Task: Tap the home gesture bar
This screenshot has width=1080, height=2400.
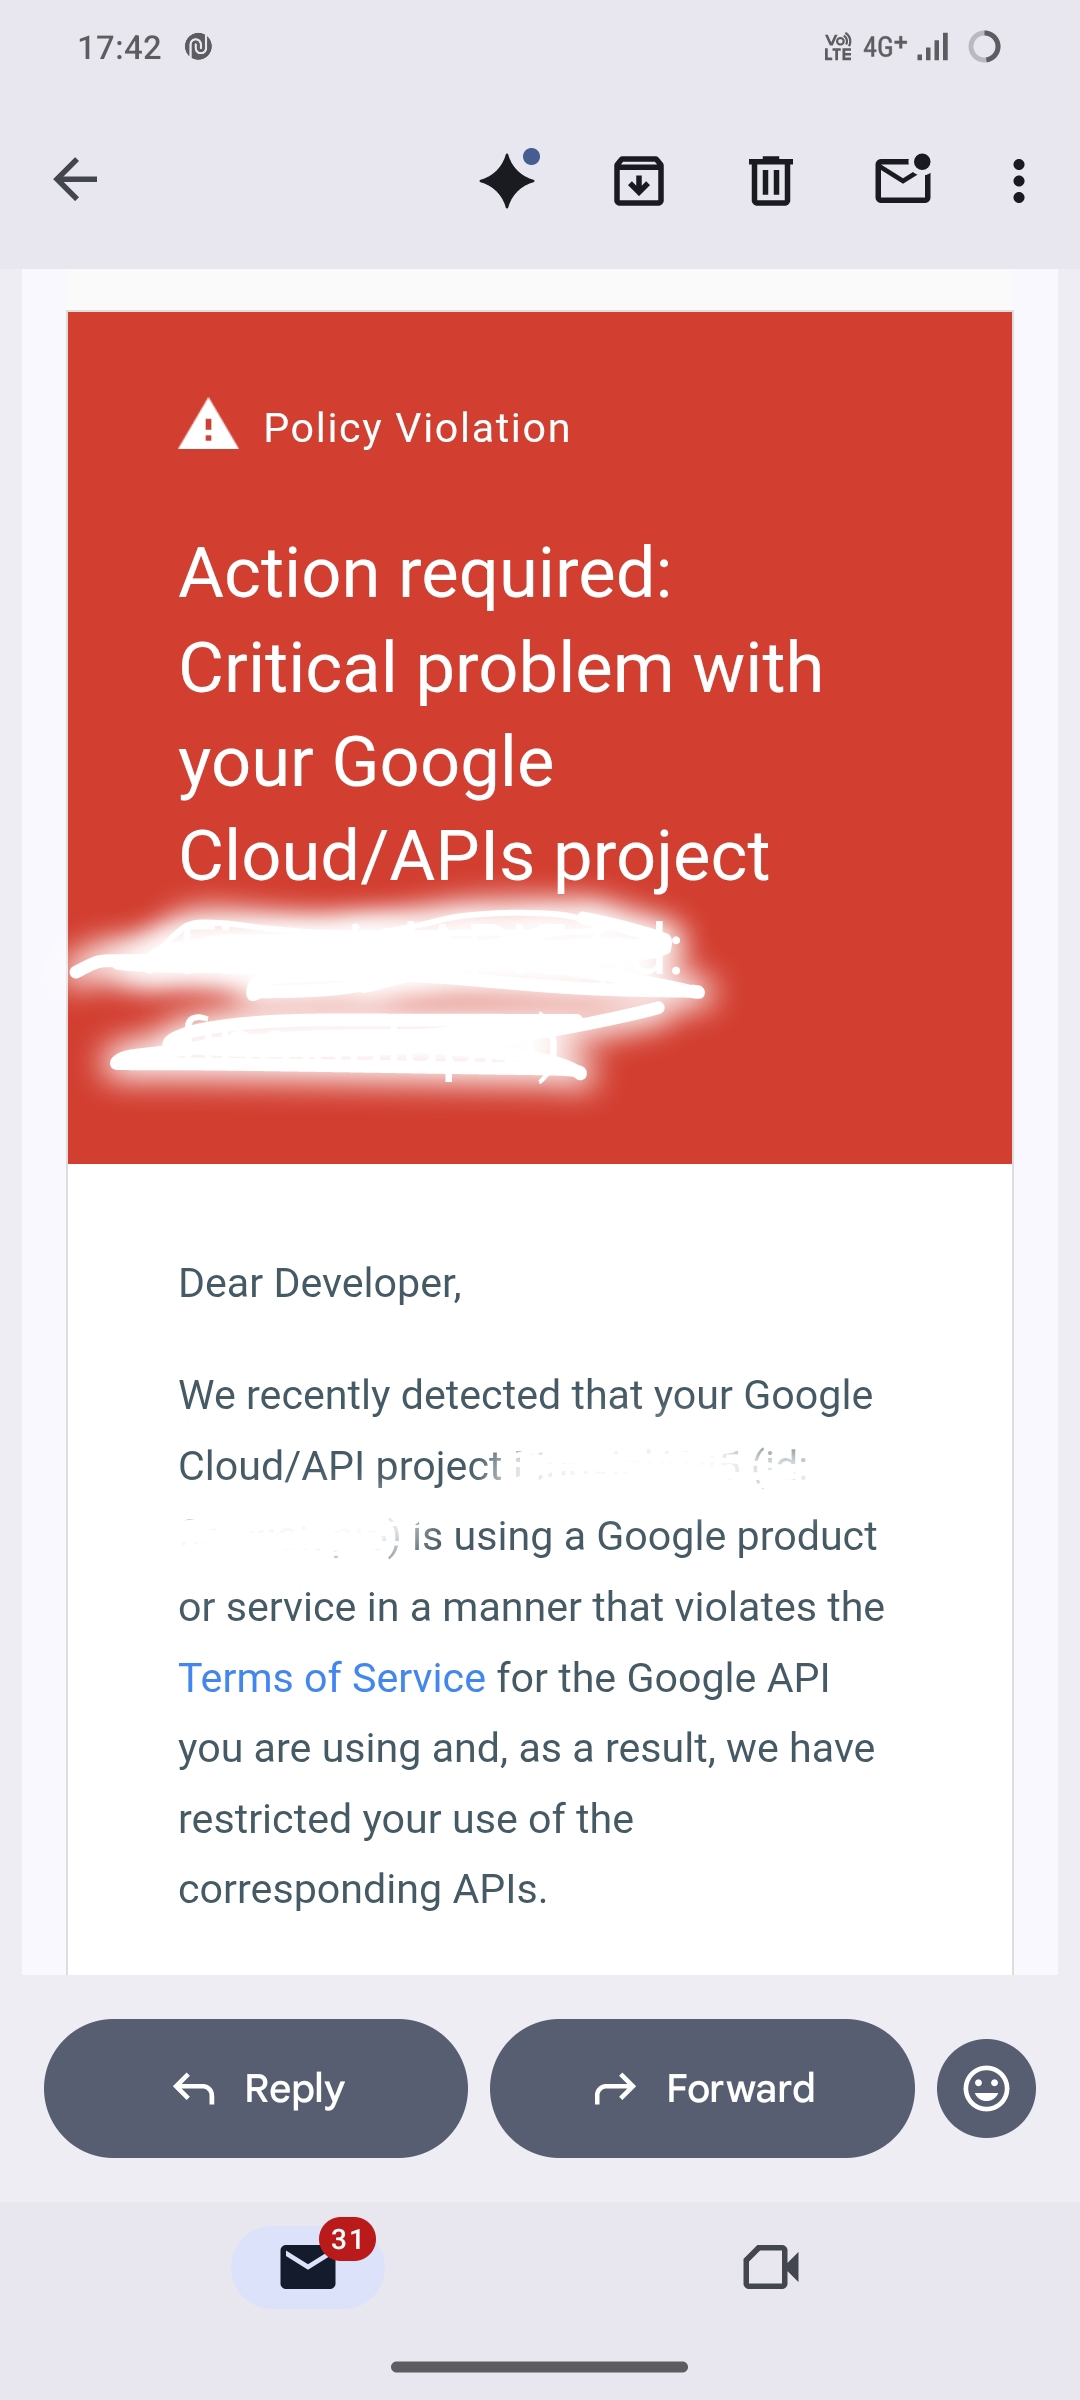Action: [x=540, y=2366]
